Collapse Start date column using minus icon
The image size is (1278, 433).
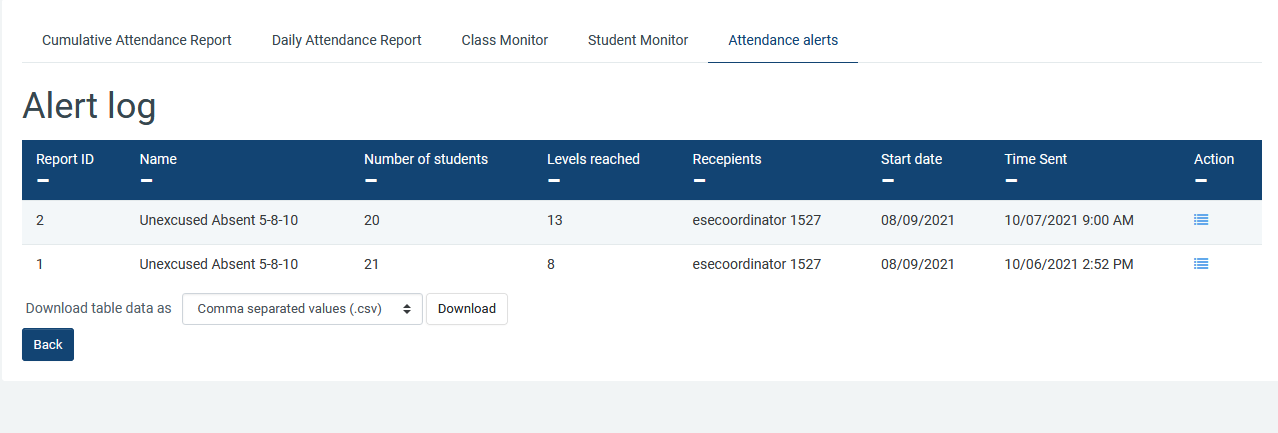(888, 181)
